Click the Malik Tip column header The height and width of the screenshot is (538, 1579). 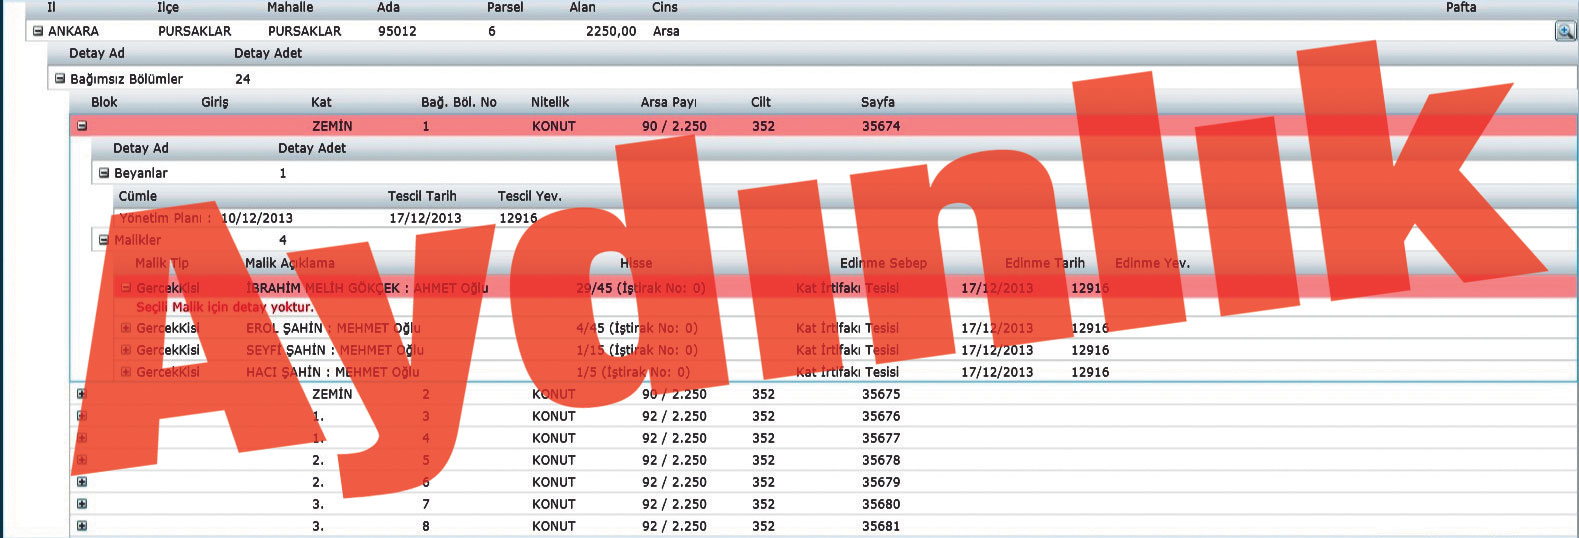coord(162,263)
